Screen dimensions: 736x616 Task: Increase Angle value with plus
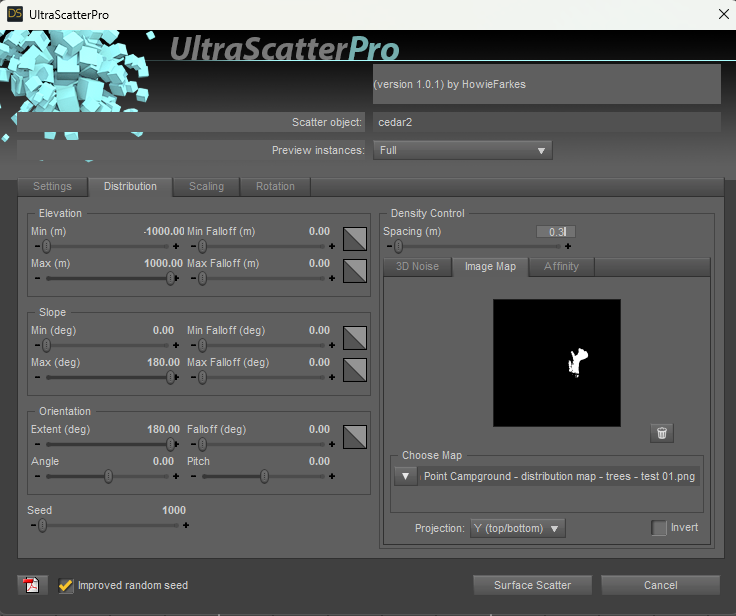[x=176, y=476]
